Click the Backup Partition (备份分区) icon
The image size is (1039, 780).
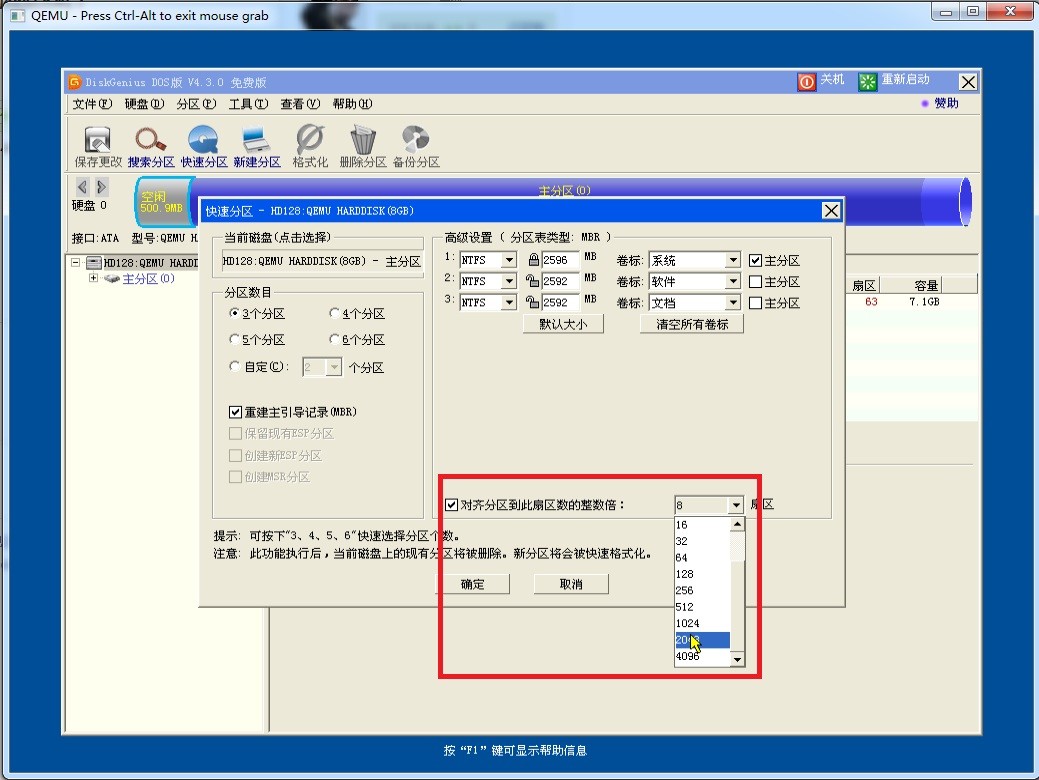[x=415, y=141]
